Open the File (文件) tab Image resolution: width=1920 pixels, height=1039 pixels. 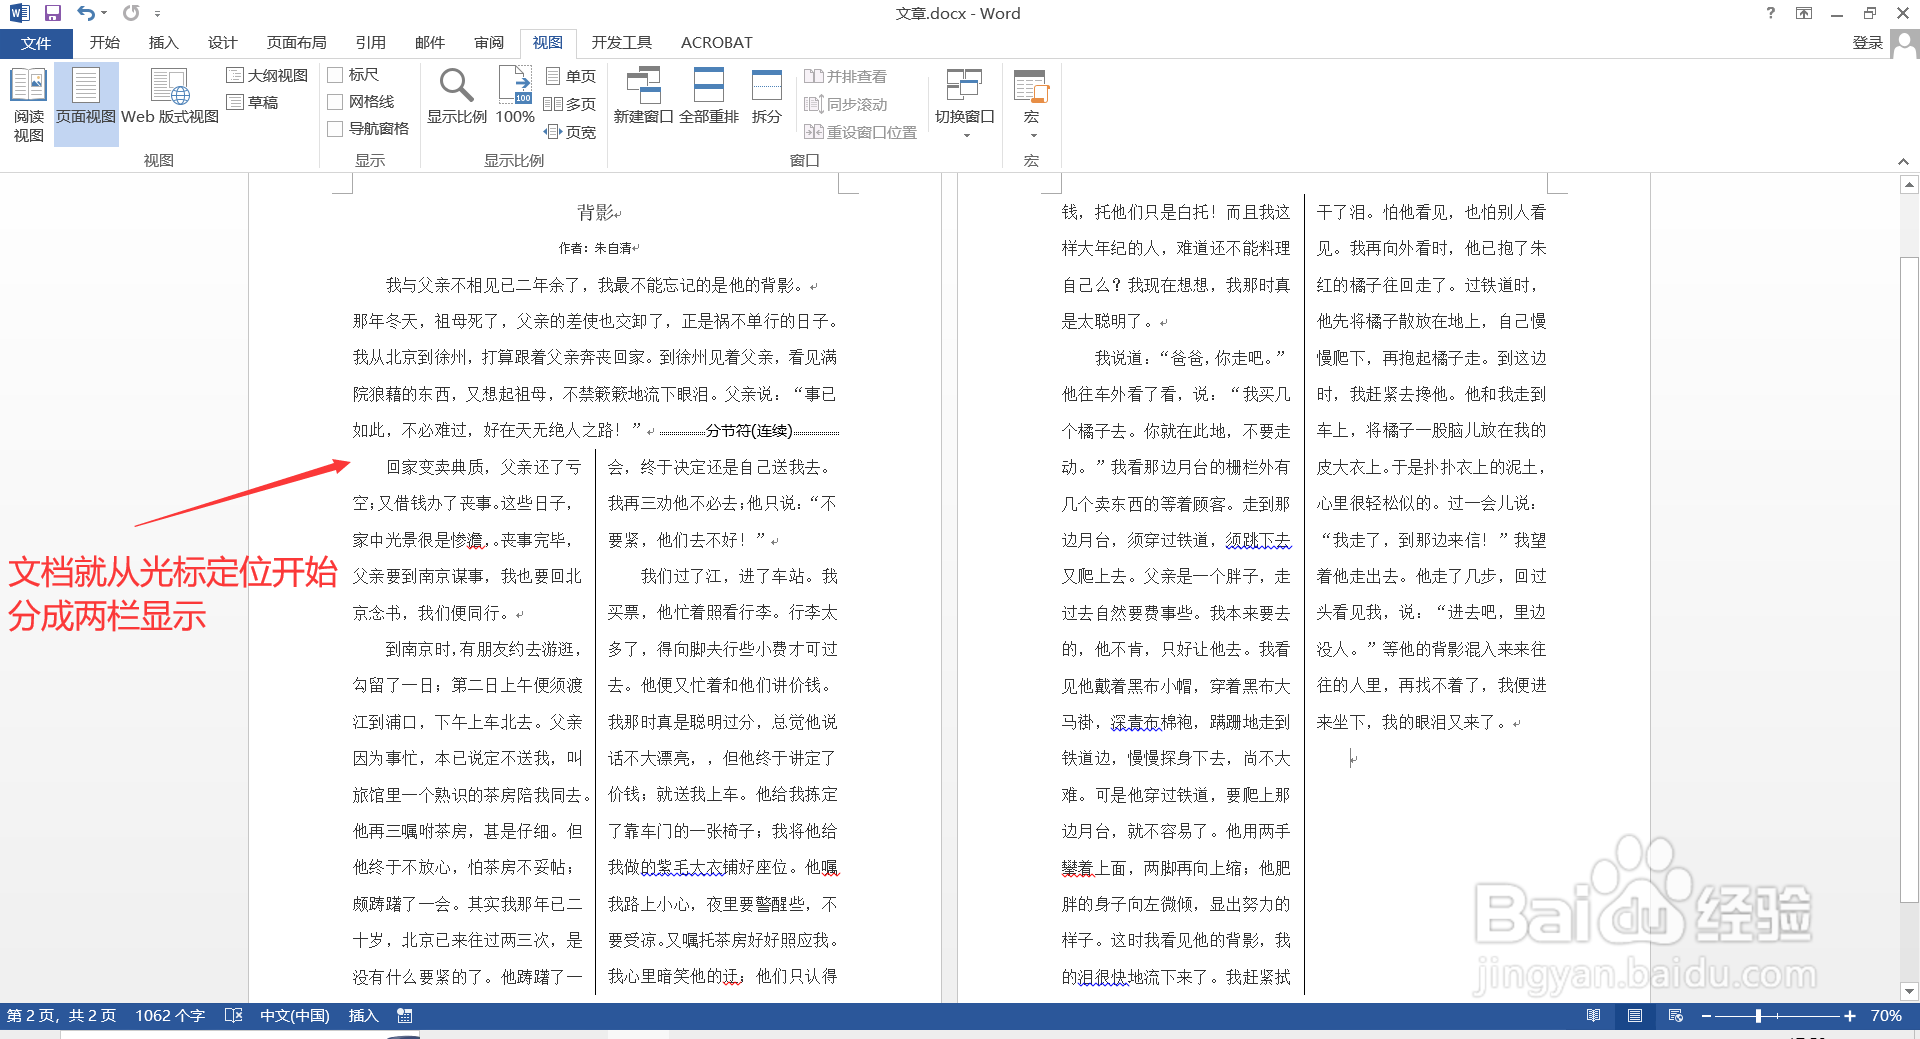pyautogui.click(x=36, y=43)
